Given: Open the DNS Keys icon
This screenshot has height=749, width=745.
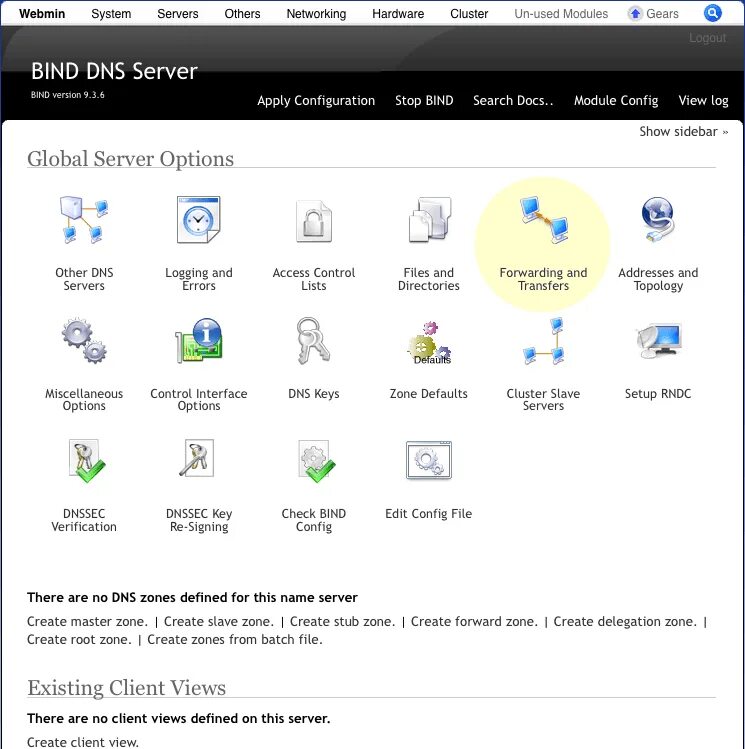Looking at the screenshot, I should click(313, 341).
